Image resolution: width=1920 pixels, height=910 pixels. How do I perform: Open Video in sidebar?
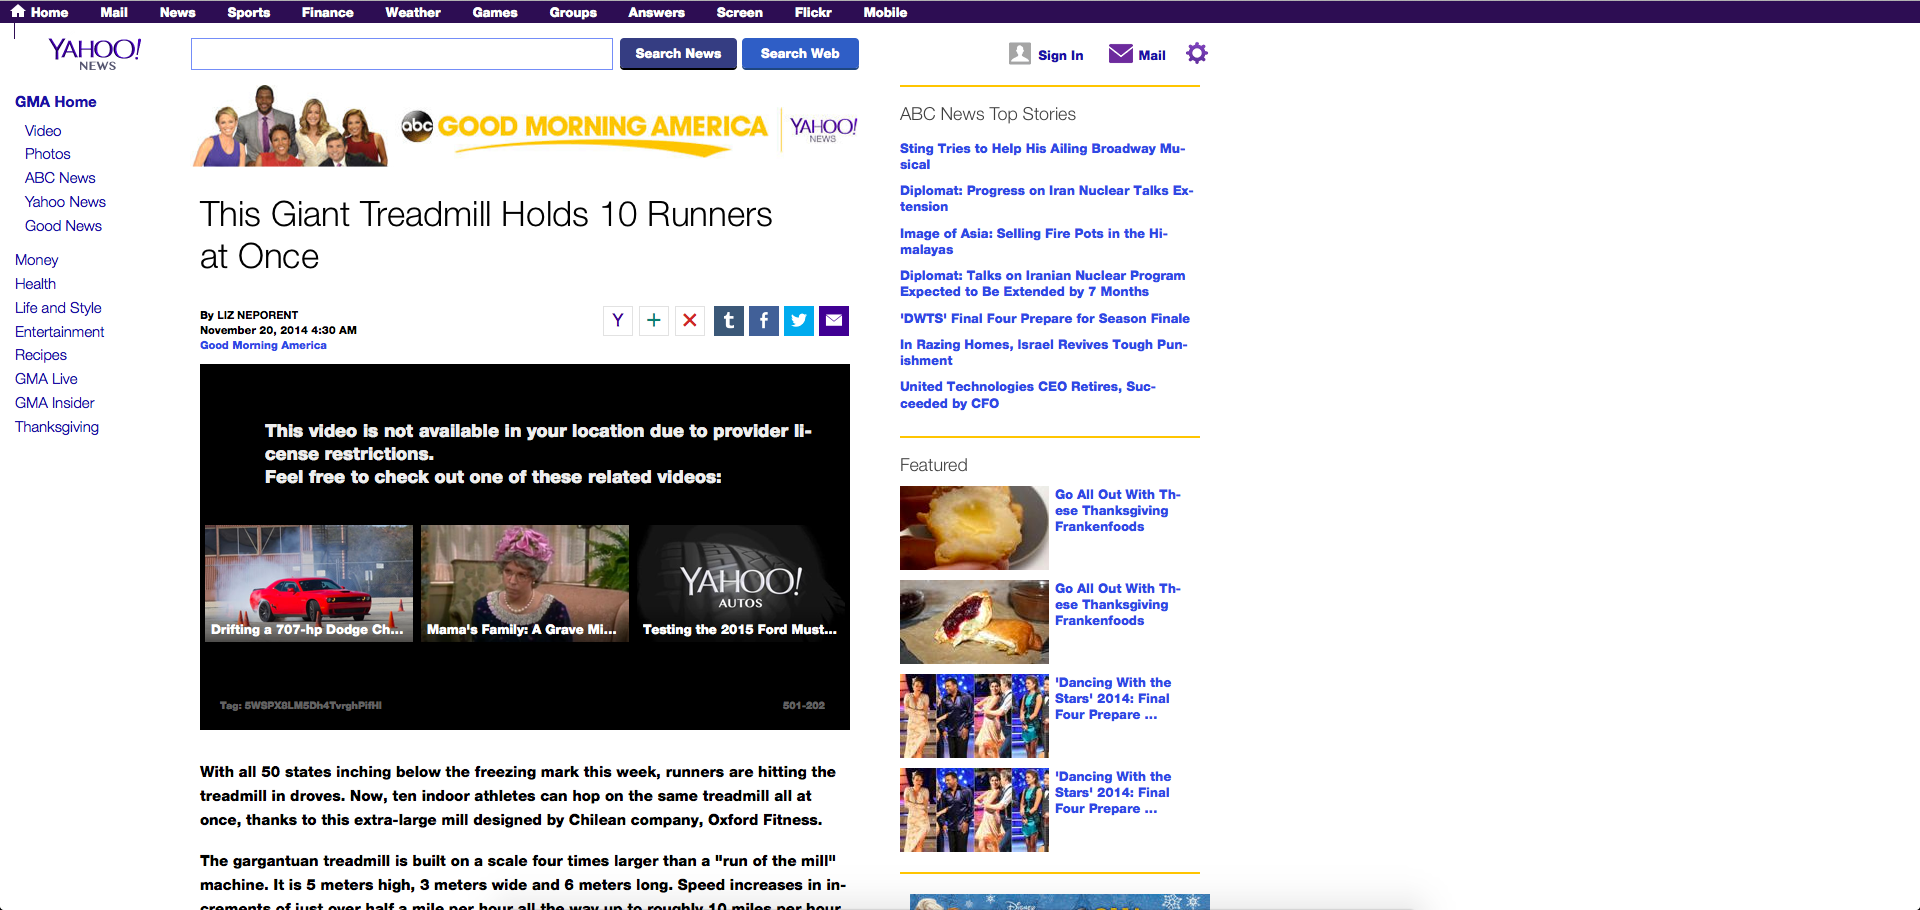[x=43, y=131]
